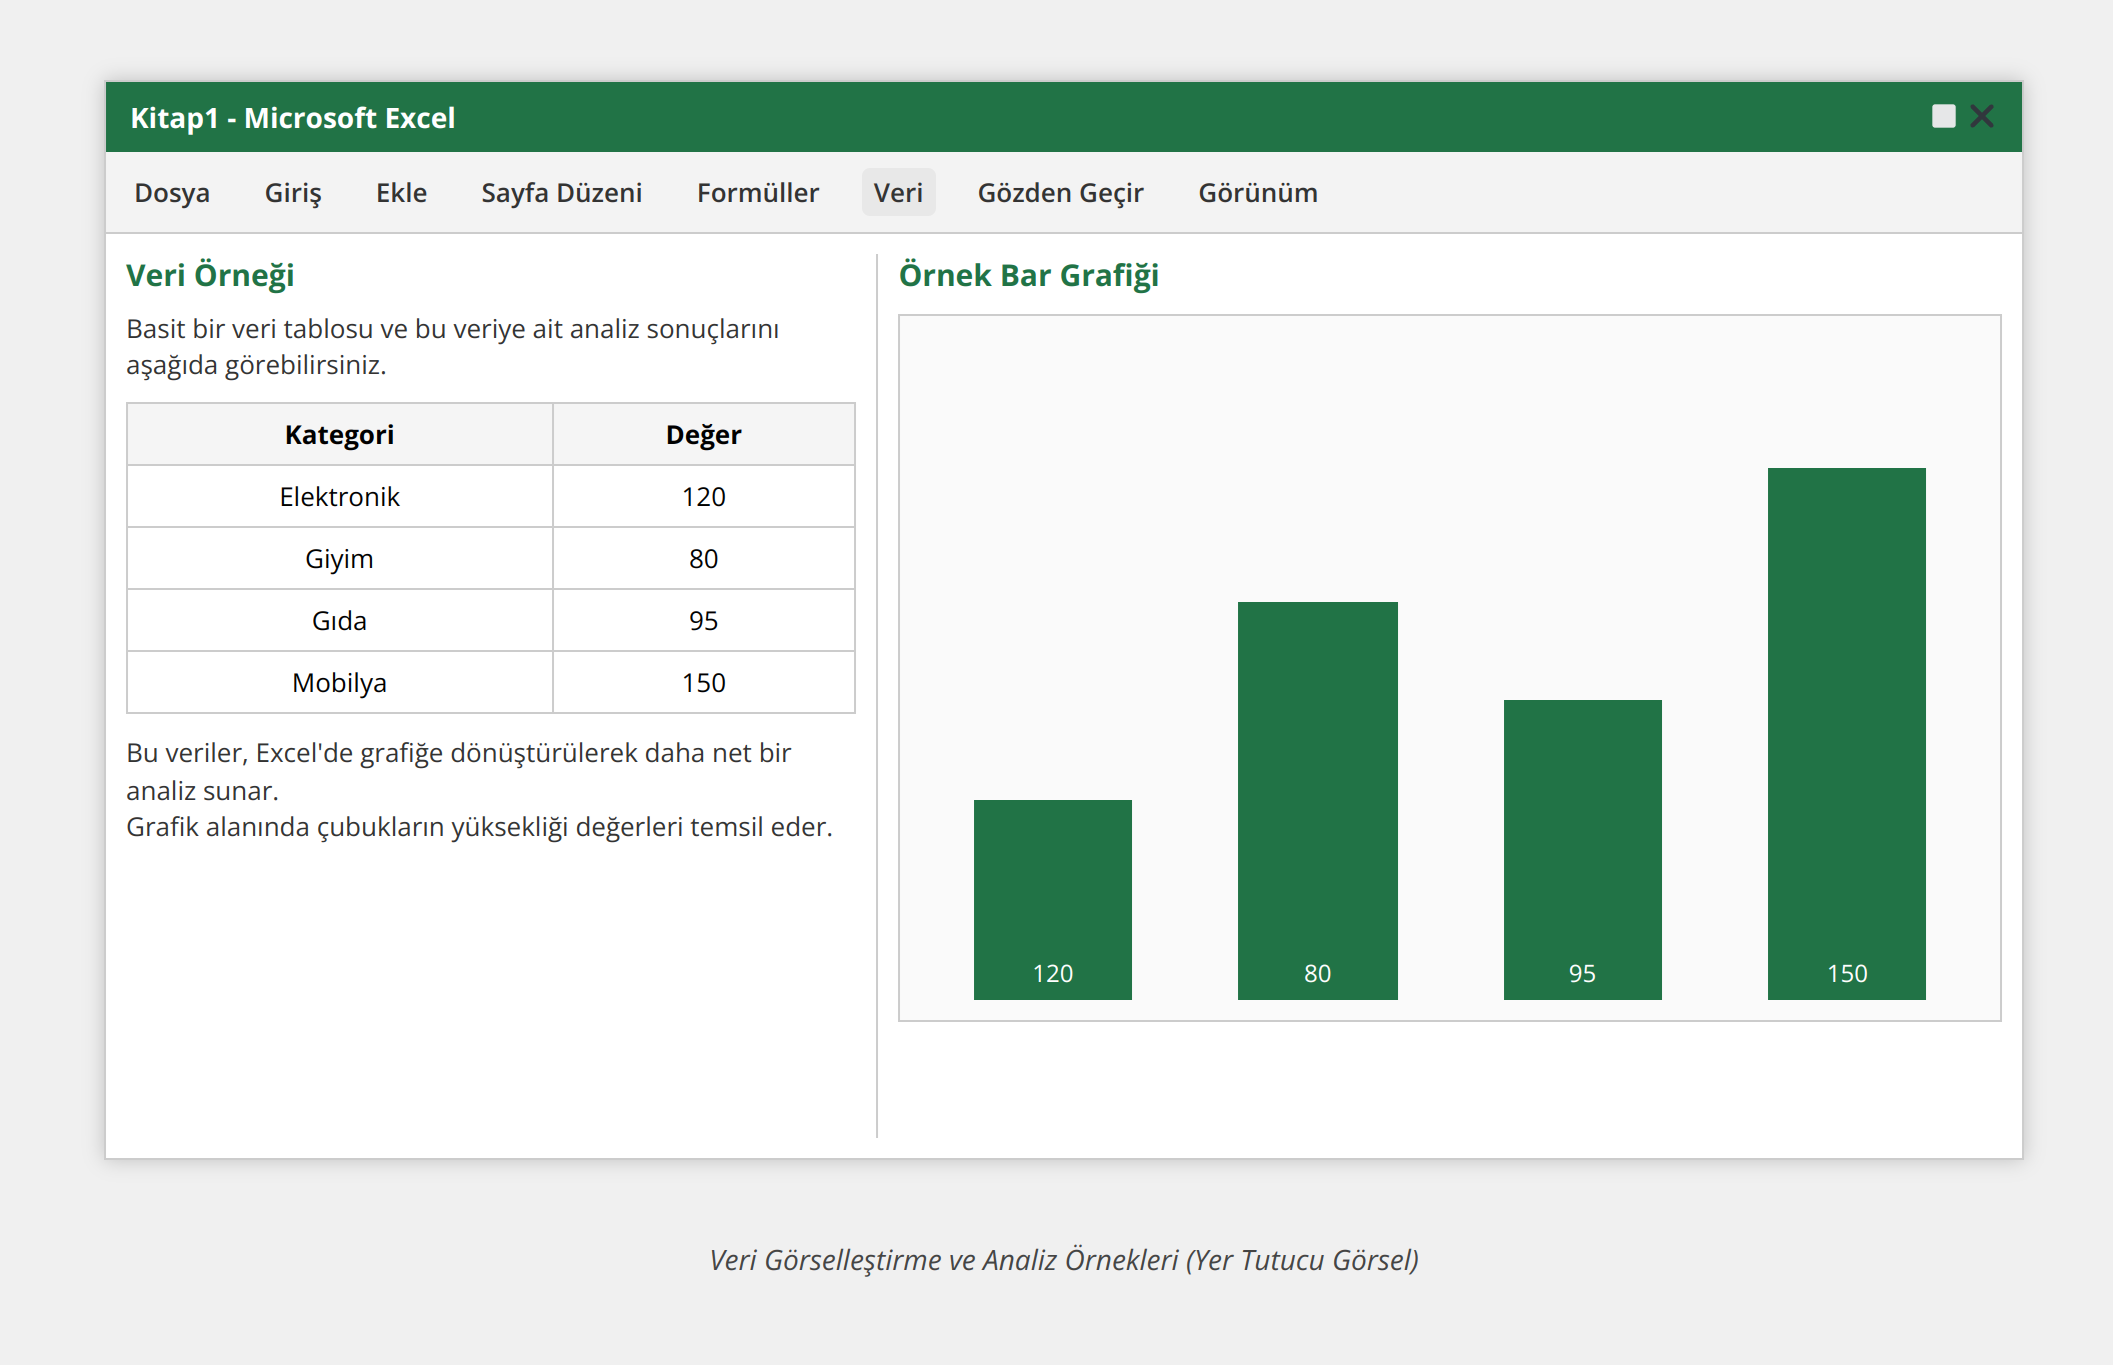Select the Kategori column header

click(x=339, y=434)
